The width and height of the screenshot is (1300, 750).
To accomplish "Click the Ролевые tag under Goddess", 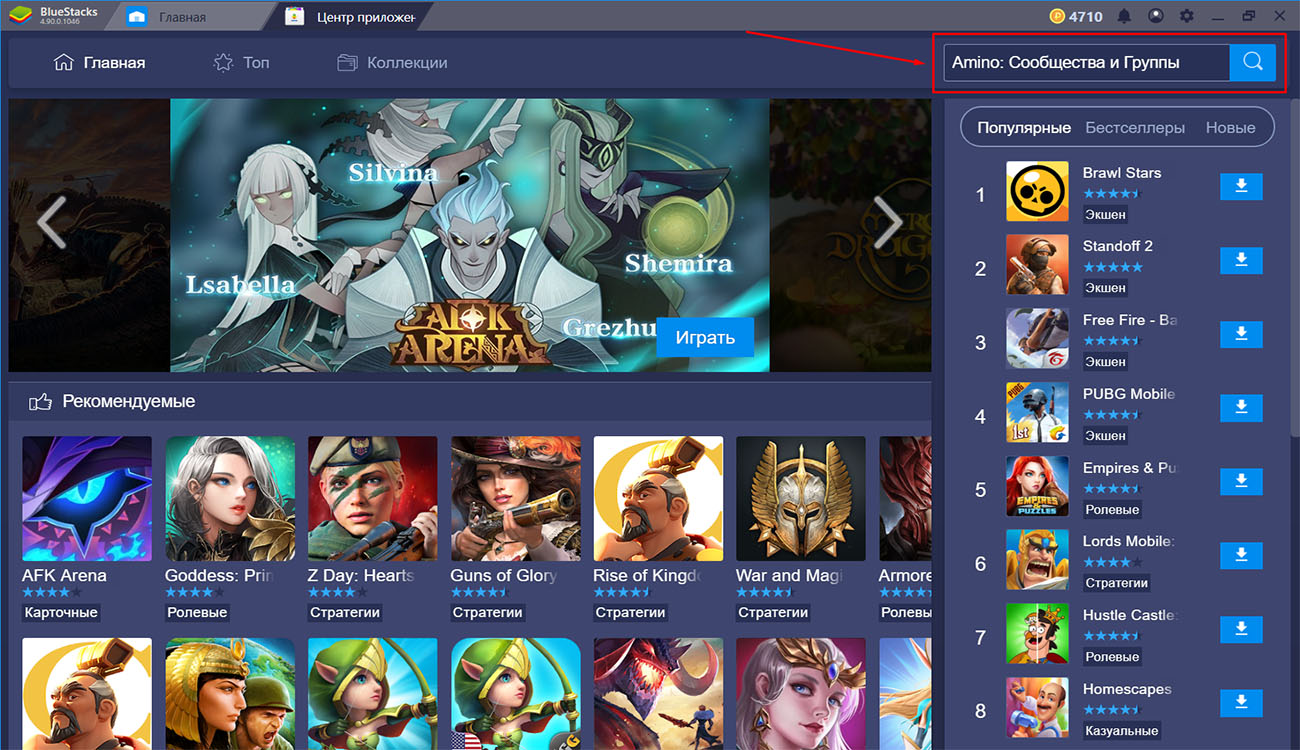I will [x=197, y=612].
